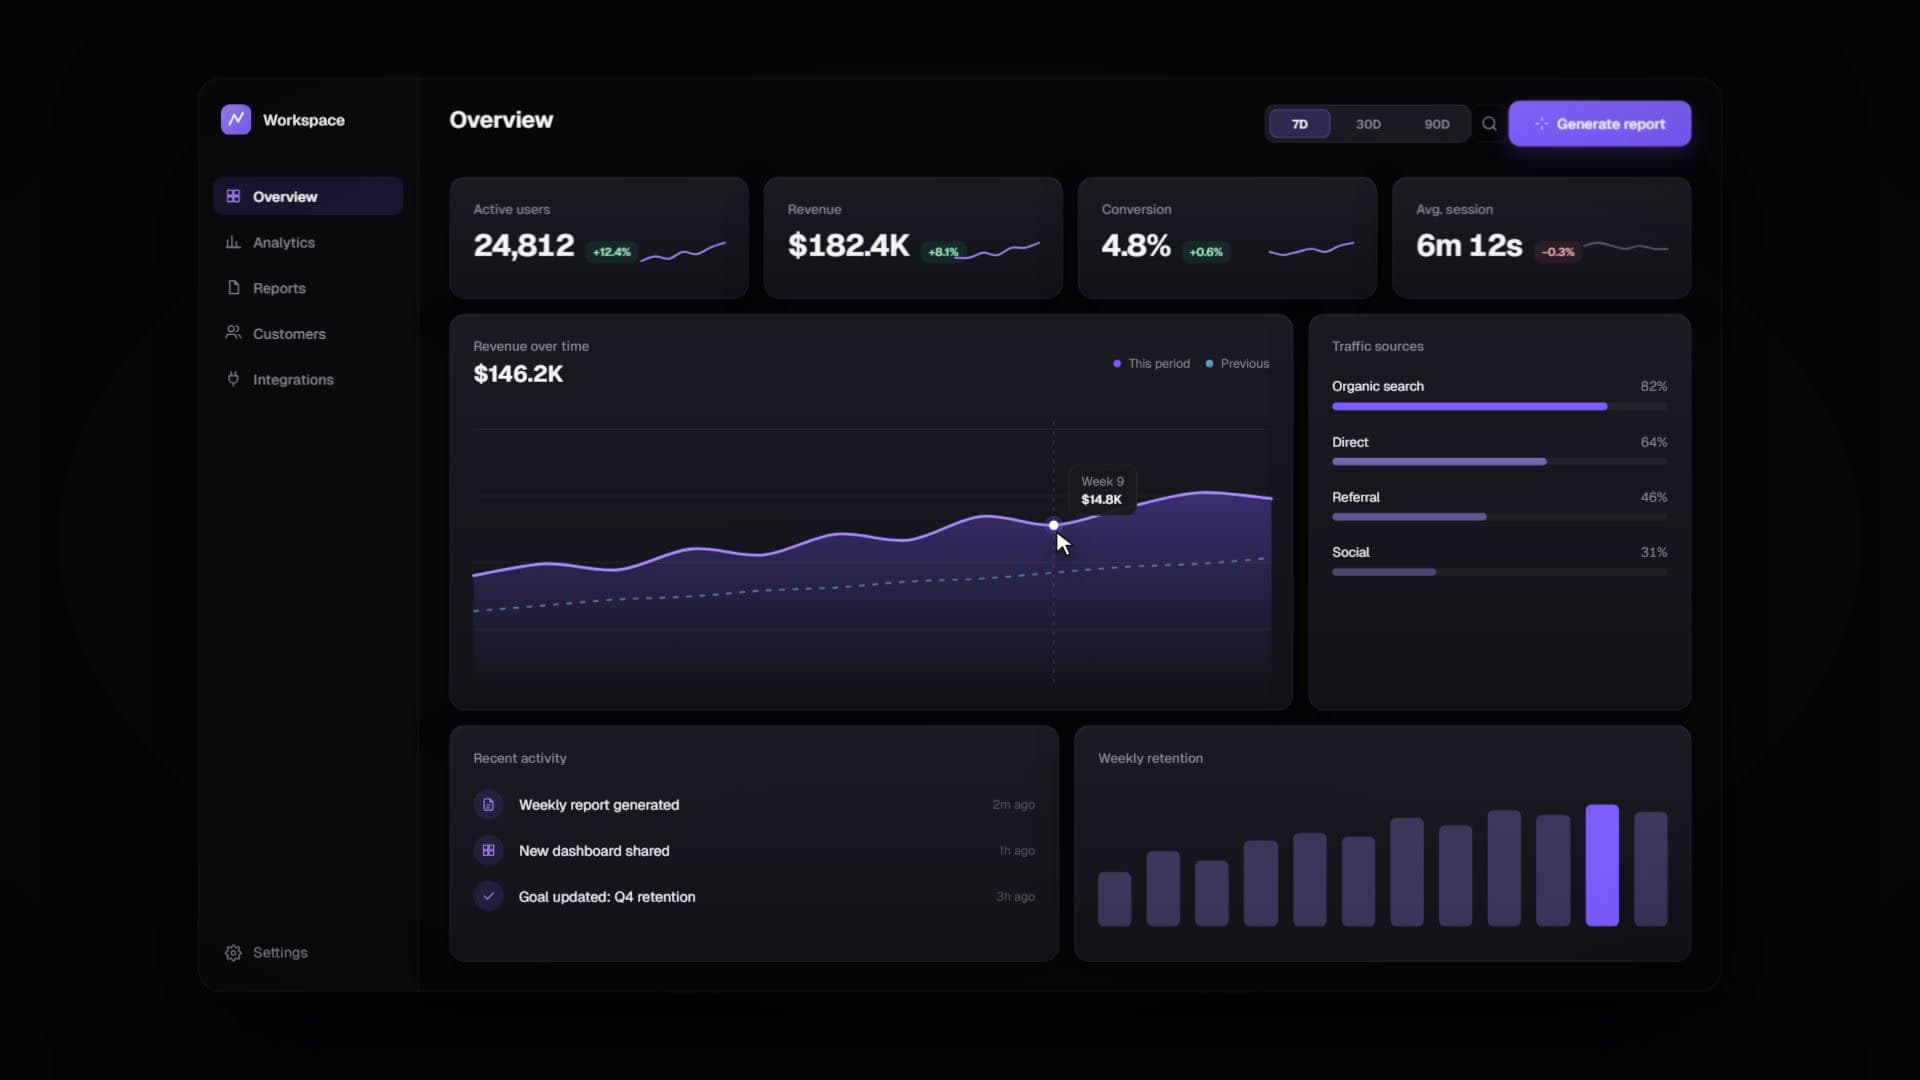Navigate to Customers page
The height and width of the screenshot is (1080, 1920).
tap(308, 333)
